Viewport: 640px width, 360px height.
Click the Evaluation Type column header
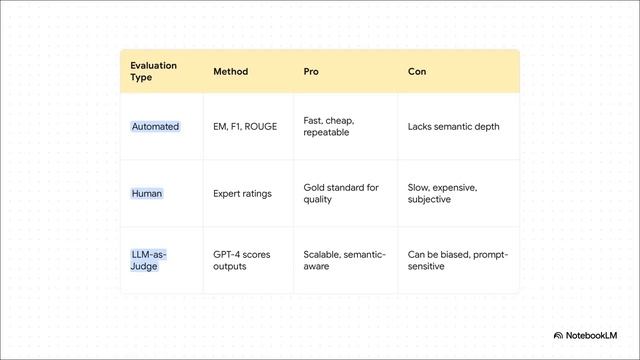tap(153, 71)
